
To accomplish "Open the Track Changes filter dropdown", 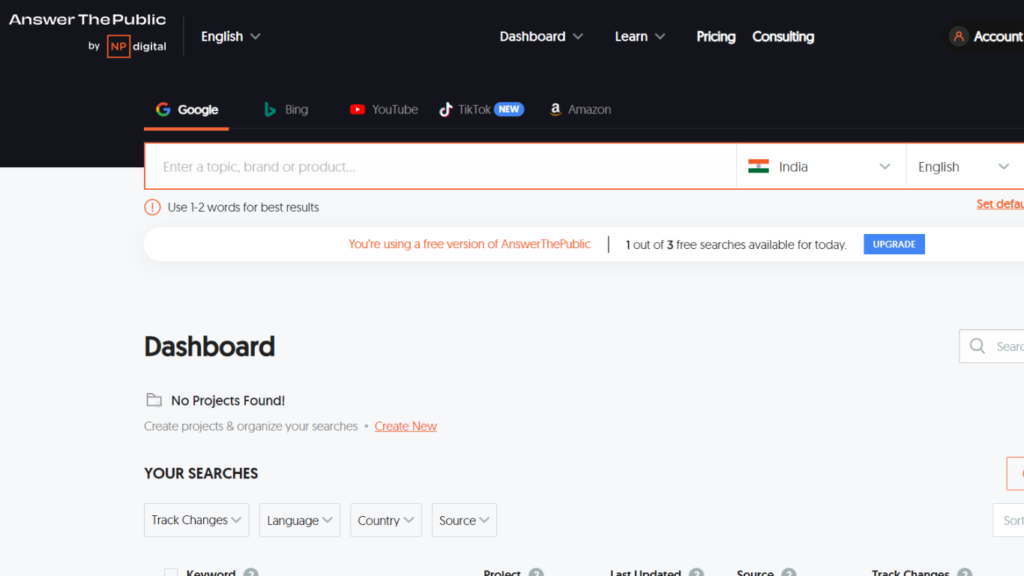I will (x=197, y=520).
